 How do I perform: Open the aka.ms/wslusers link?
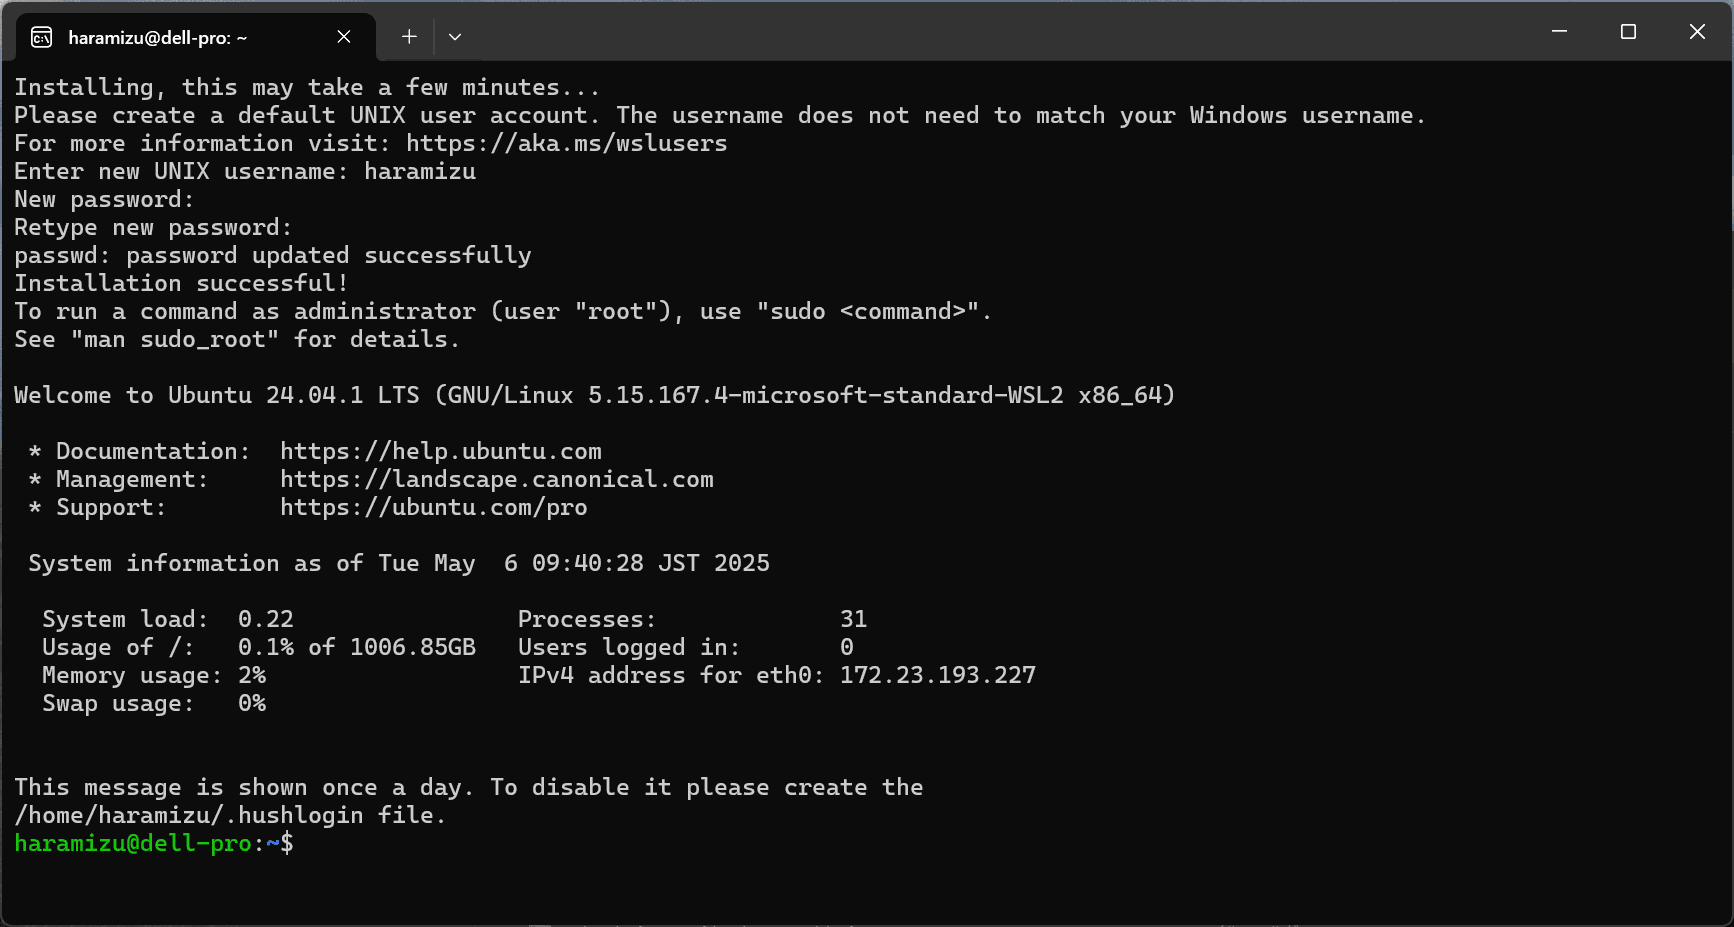566,144
